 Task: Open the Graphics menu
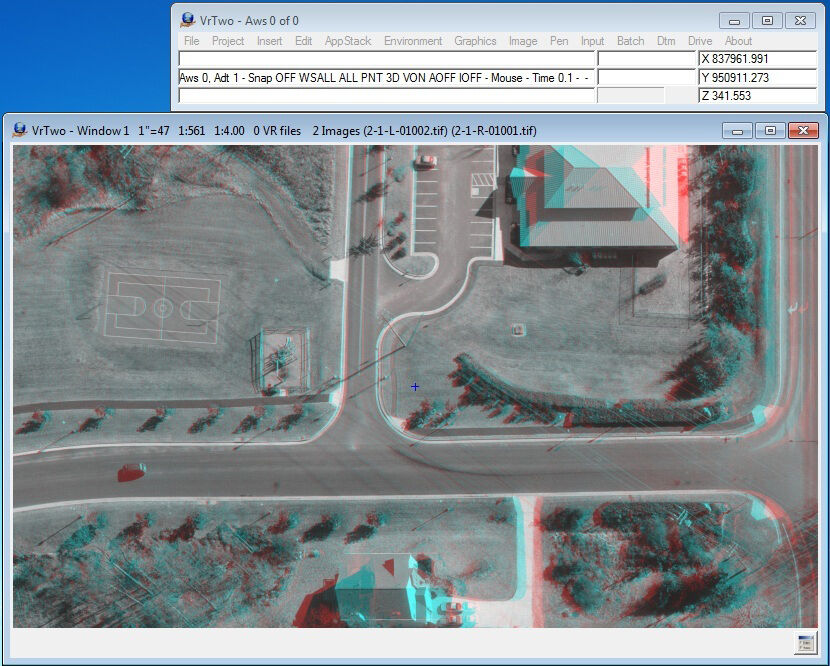tap(475, 41)
